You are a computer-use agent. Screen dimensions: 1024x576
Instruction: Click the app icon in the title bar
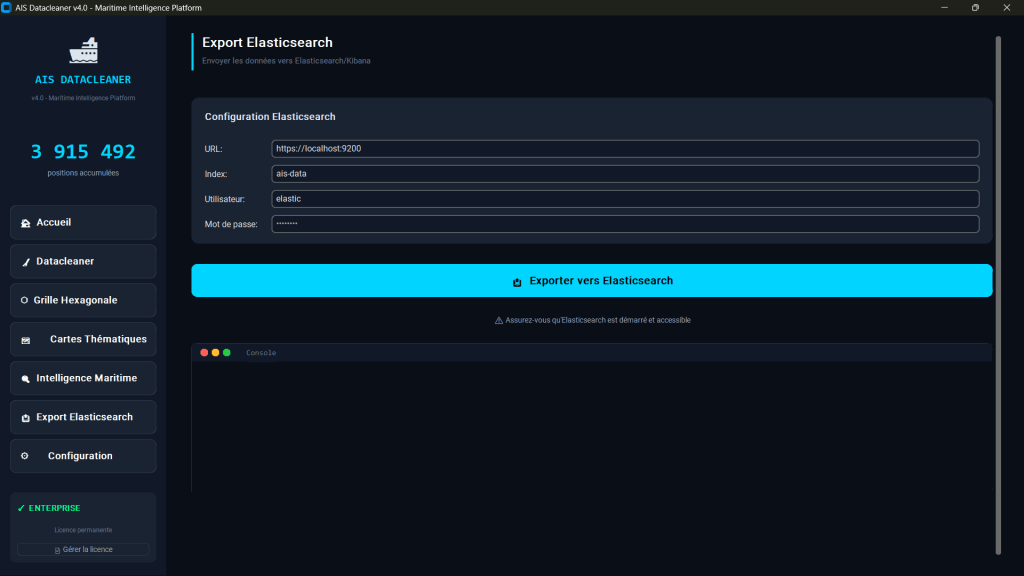[7, 7]
